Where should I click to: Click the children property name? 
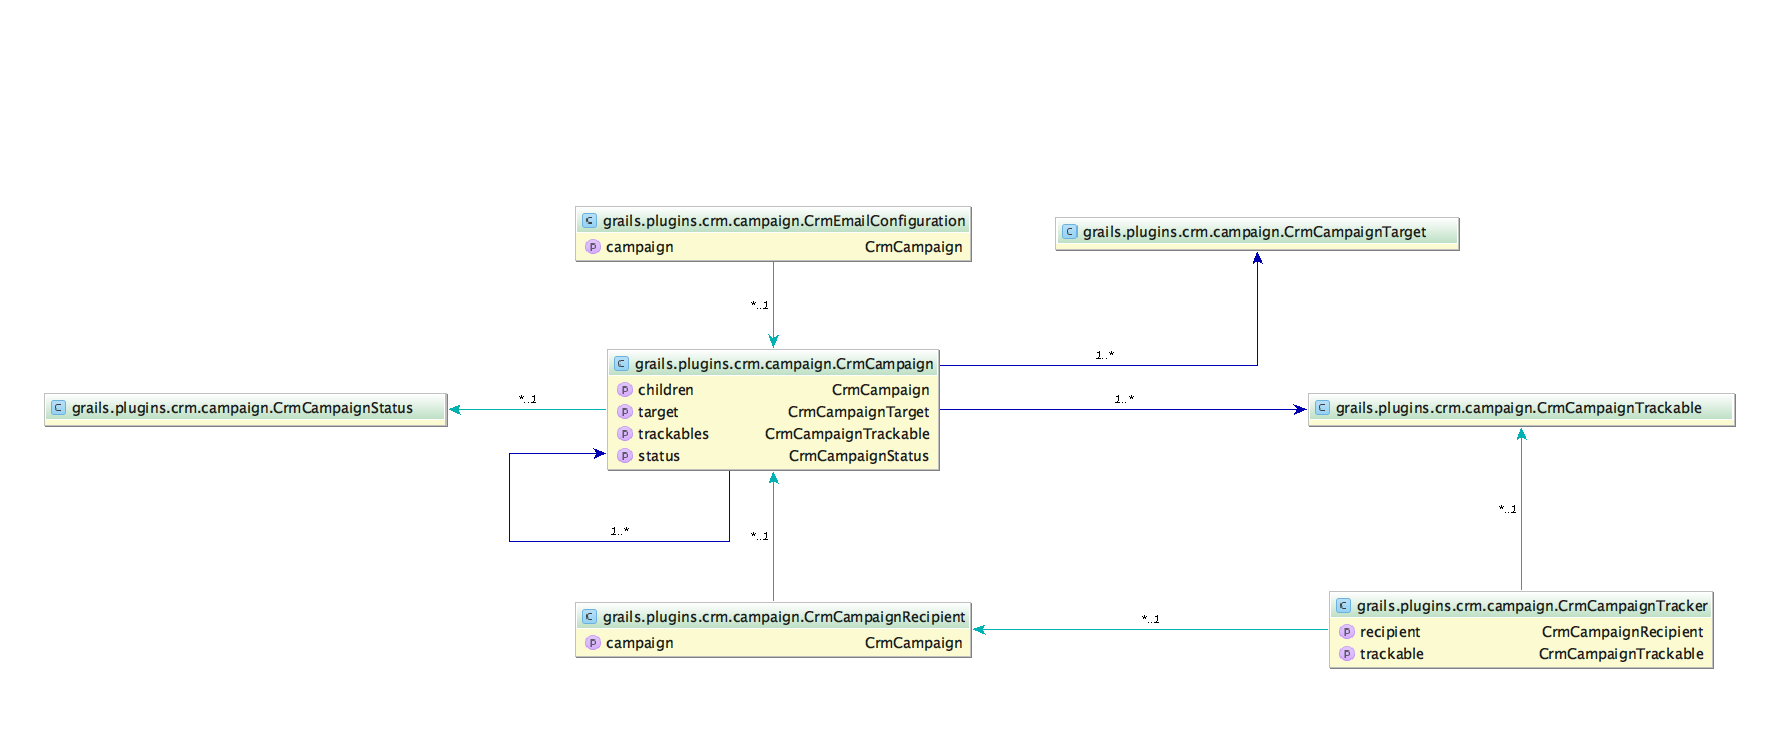(665, 390)
